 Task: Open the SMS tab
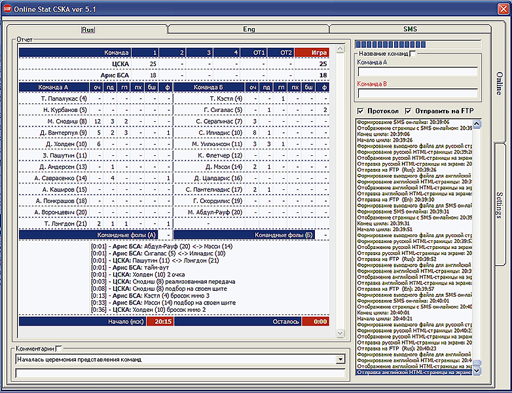point(410,29)
